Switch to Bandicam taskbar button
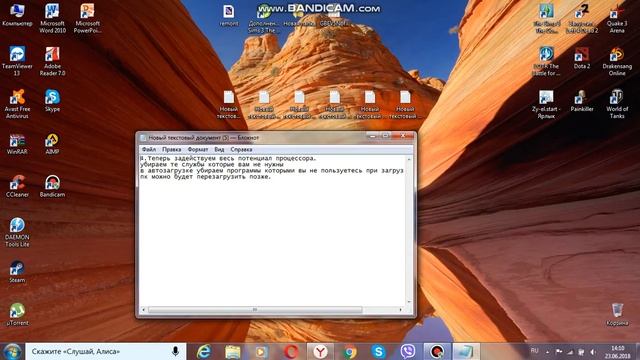The height and width of the screenshot is (360, 640). point(437,351)
